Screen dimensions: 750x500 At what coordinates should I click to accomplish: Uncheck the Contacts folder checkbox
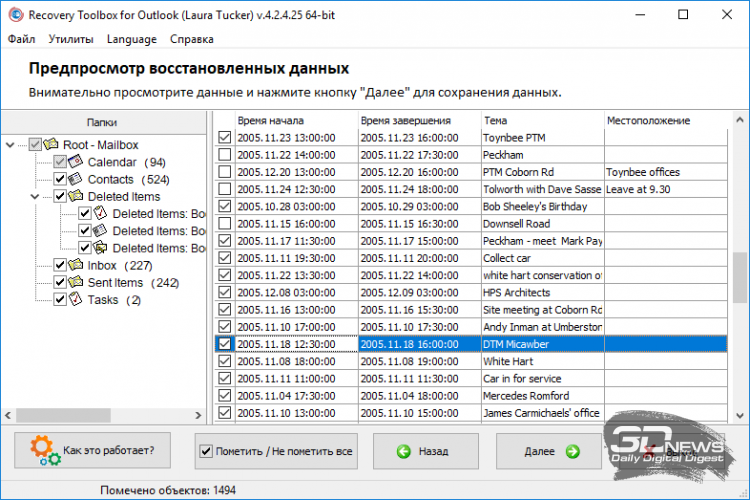tap(60, 179)
